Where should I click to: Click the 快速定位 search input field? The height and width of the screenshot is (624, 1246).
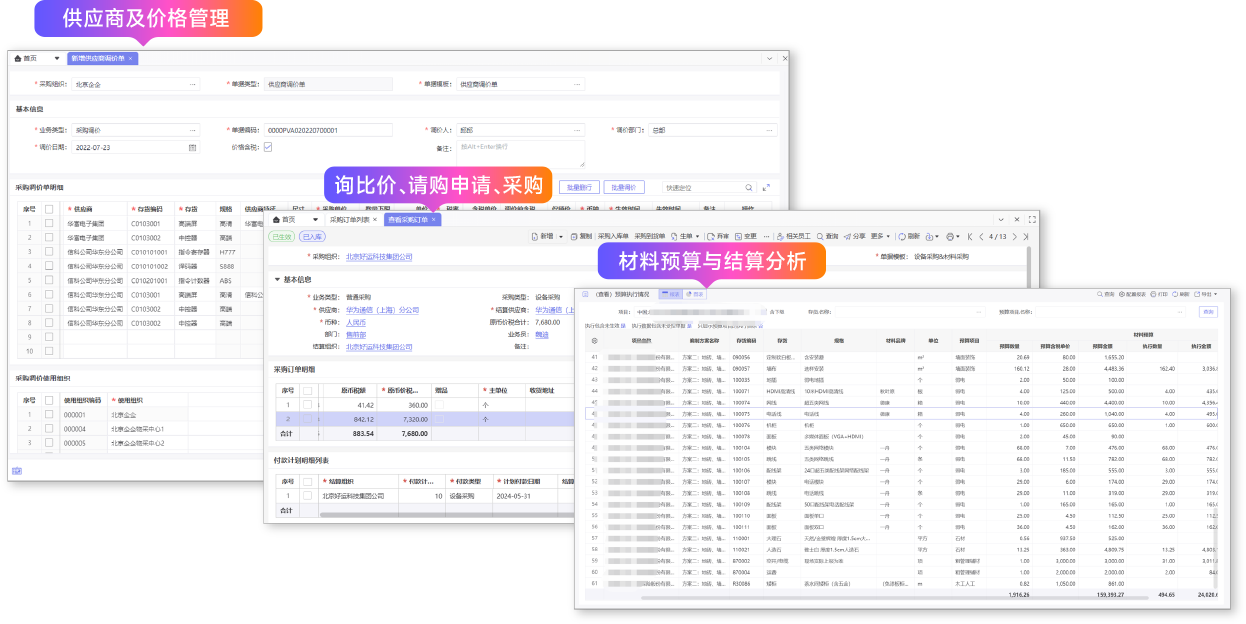pos(700,187)
